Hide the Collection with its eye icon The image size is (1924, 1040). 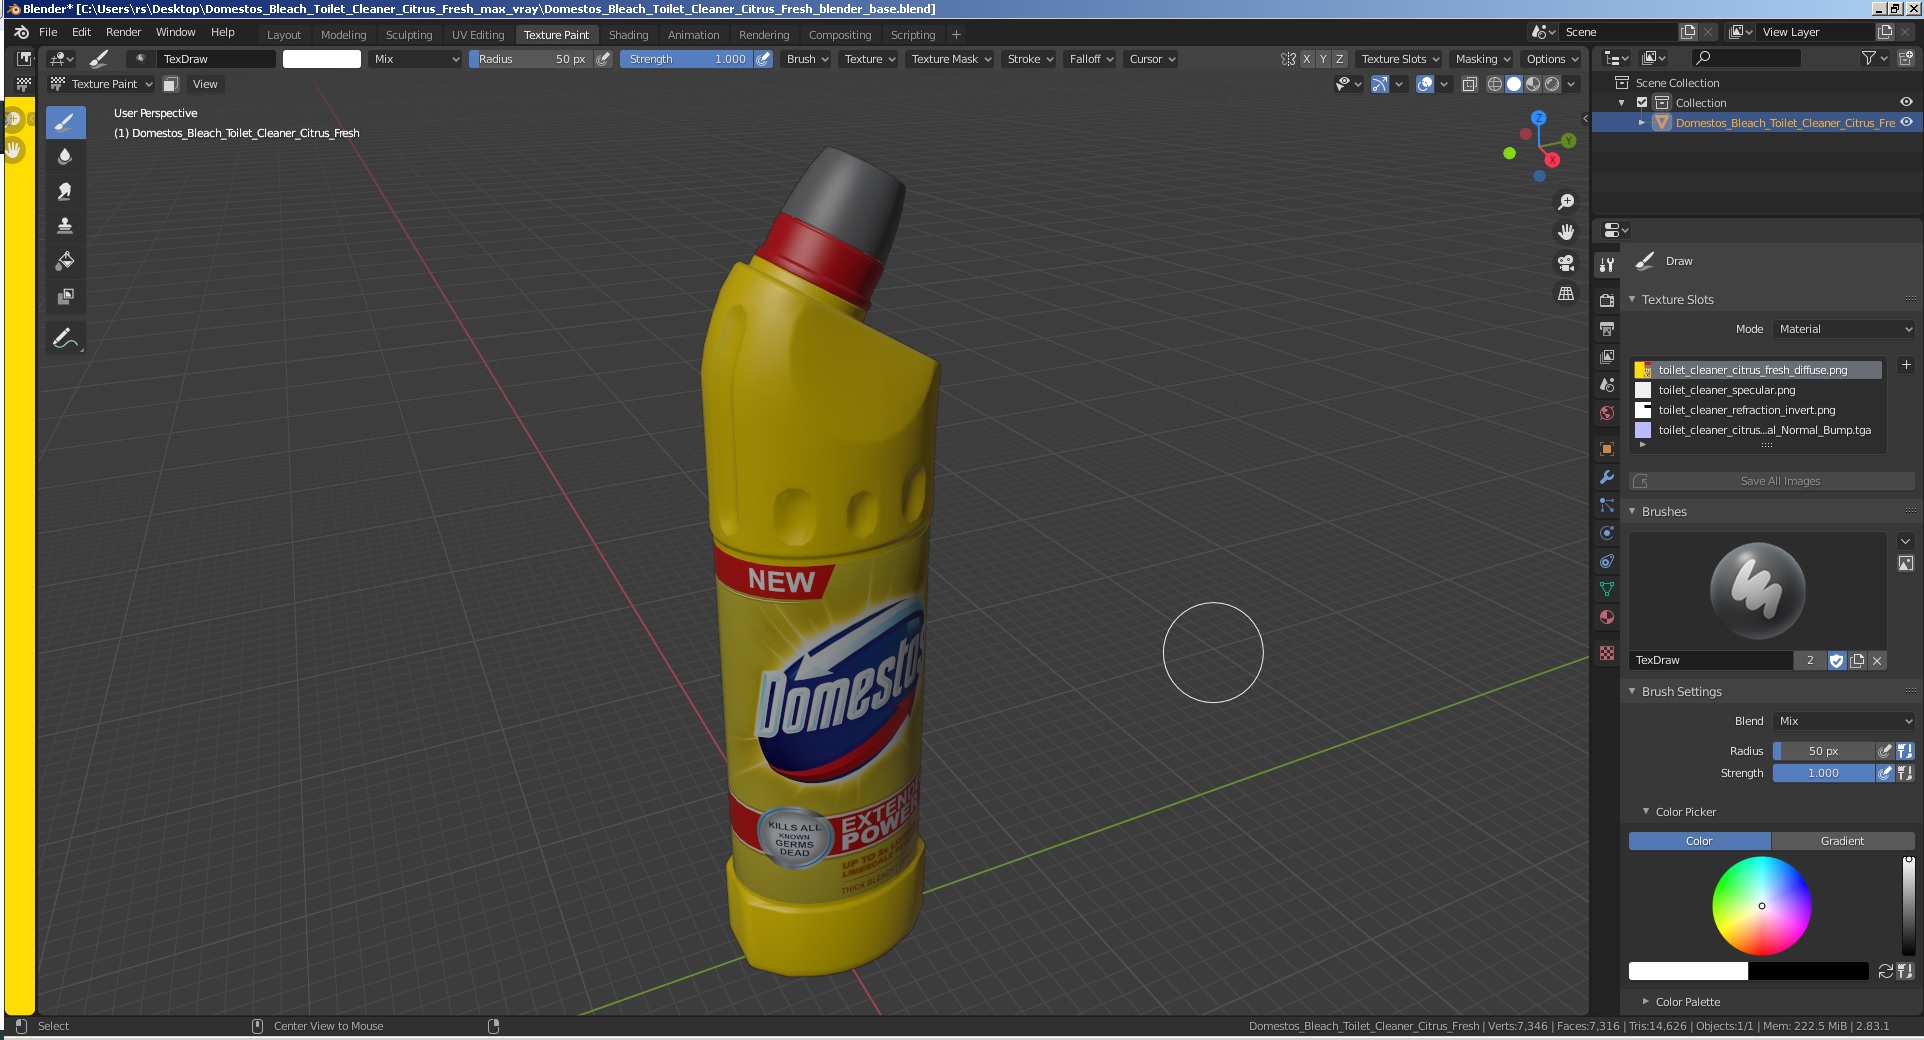[1906, 102]
